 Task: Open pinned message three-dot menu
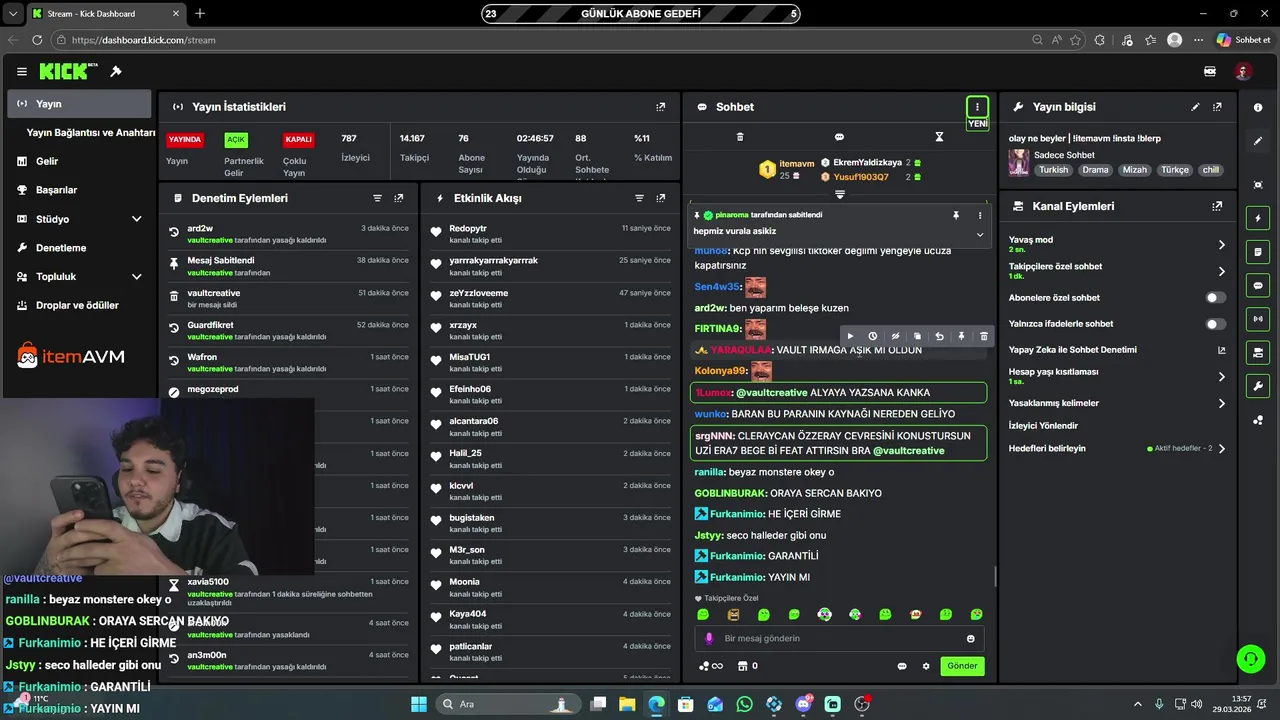[980, 215]
